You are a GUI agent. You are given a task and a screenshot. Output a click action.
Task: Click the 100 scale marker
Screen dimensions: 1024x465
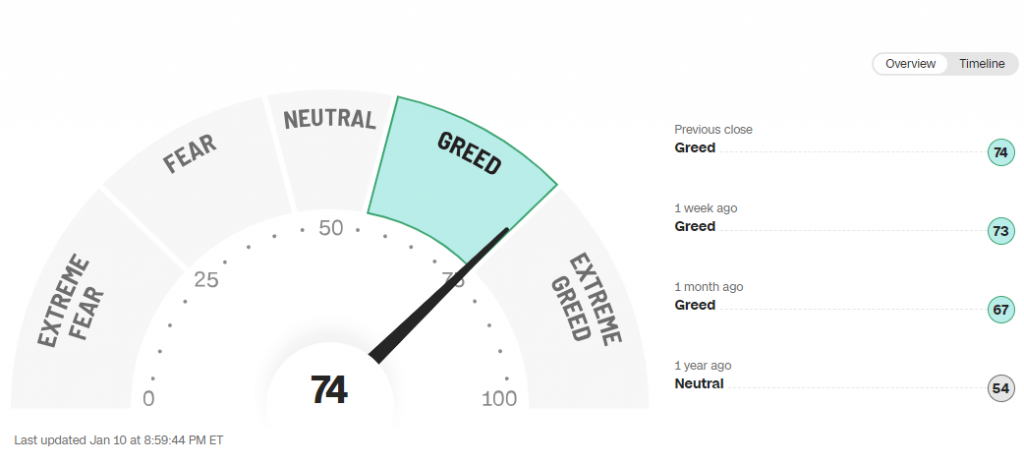(x=499, y=399)
